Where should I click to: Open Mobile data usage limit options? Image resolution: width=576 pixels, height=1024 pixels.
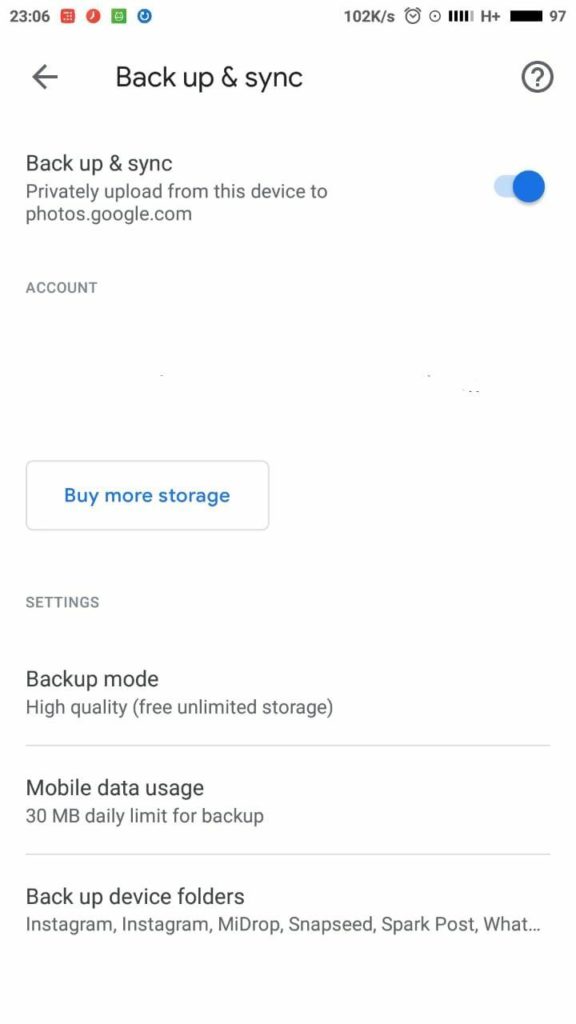pos(288,801)
